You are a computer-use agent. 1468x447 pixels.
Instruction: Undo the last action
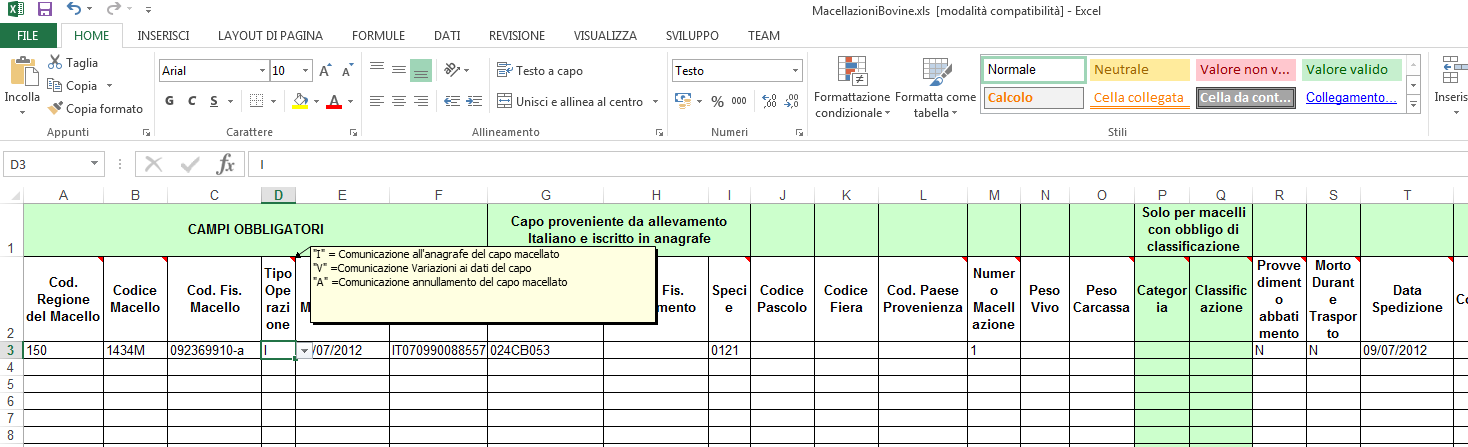tap(75, 10)
